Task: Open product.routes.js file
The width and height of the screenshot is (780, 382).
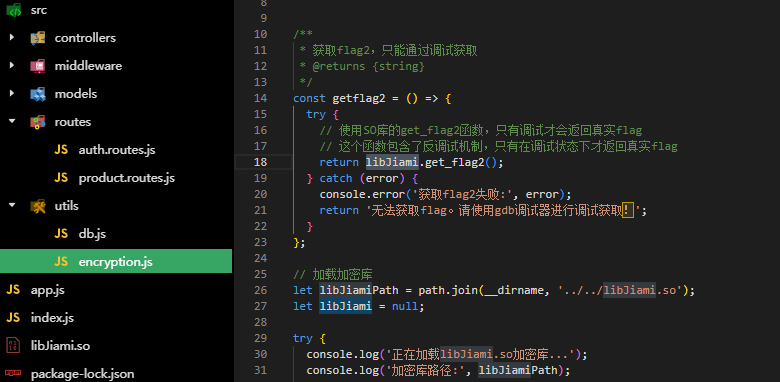Action: coord(127,178)
